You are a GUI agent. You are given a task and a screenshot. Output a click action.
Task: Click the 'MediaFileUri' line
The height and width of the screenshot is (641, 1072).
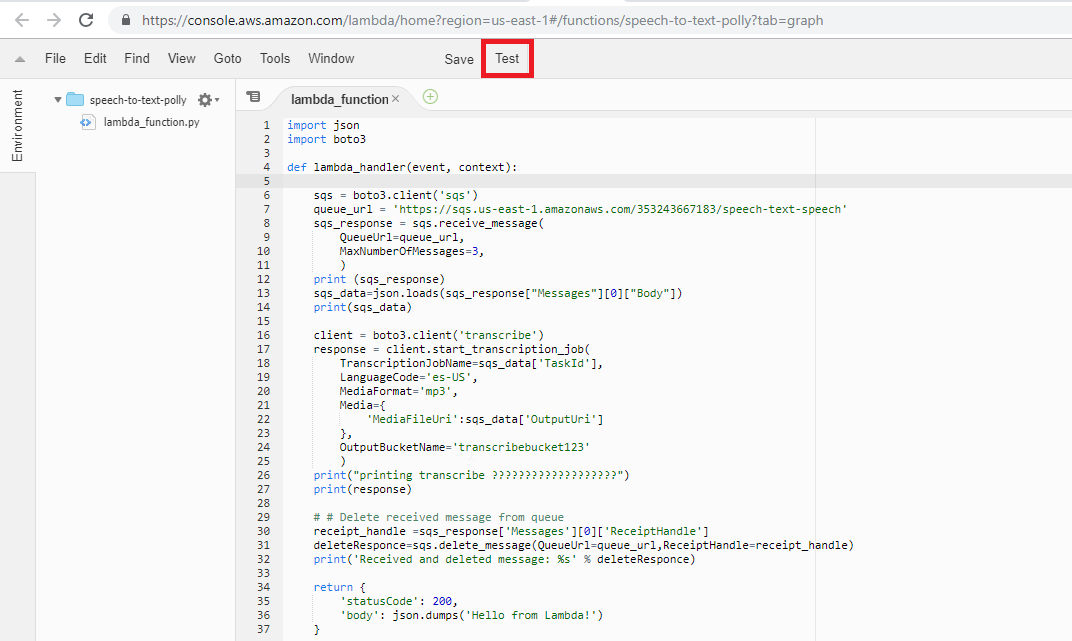(x=485, y=420)
